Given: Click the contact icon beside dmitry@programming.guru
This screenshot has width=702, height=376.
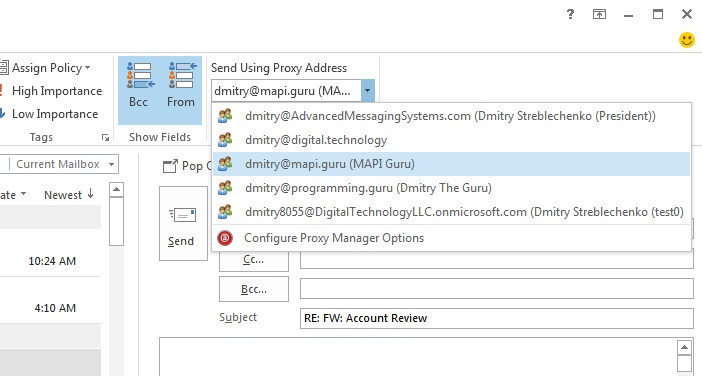Looking at the screenshot, I should tap(225, 188).
